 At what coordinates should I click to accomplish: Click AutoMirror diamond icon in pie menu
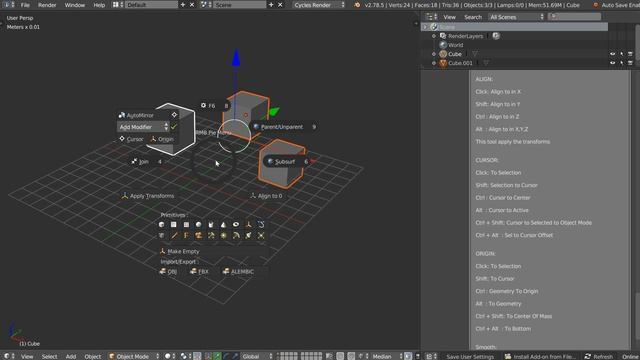click(x=174, y=115)
